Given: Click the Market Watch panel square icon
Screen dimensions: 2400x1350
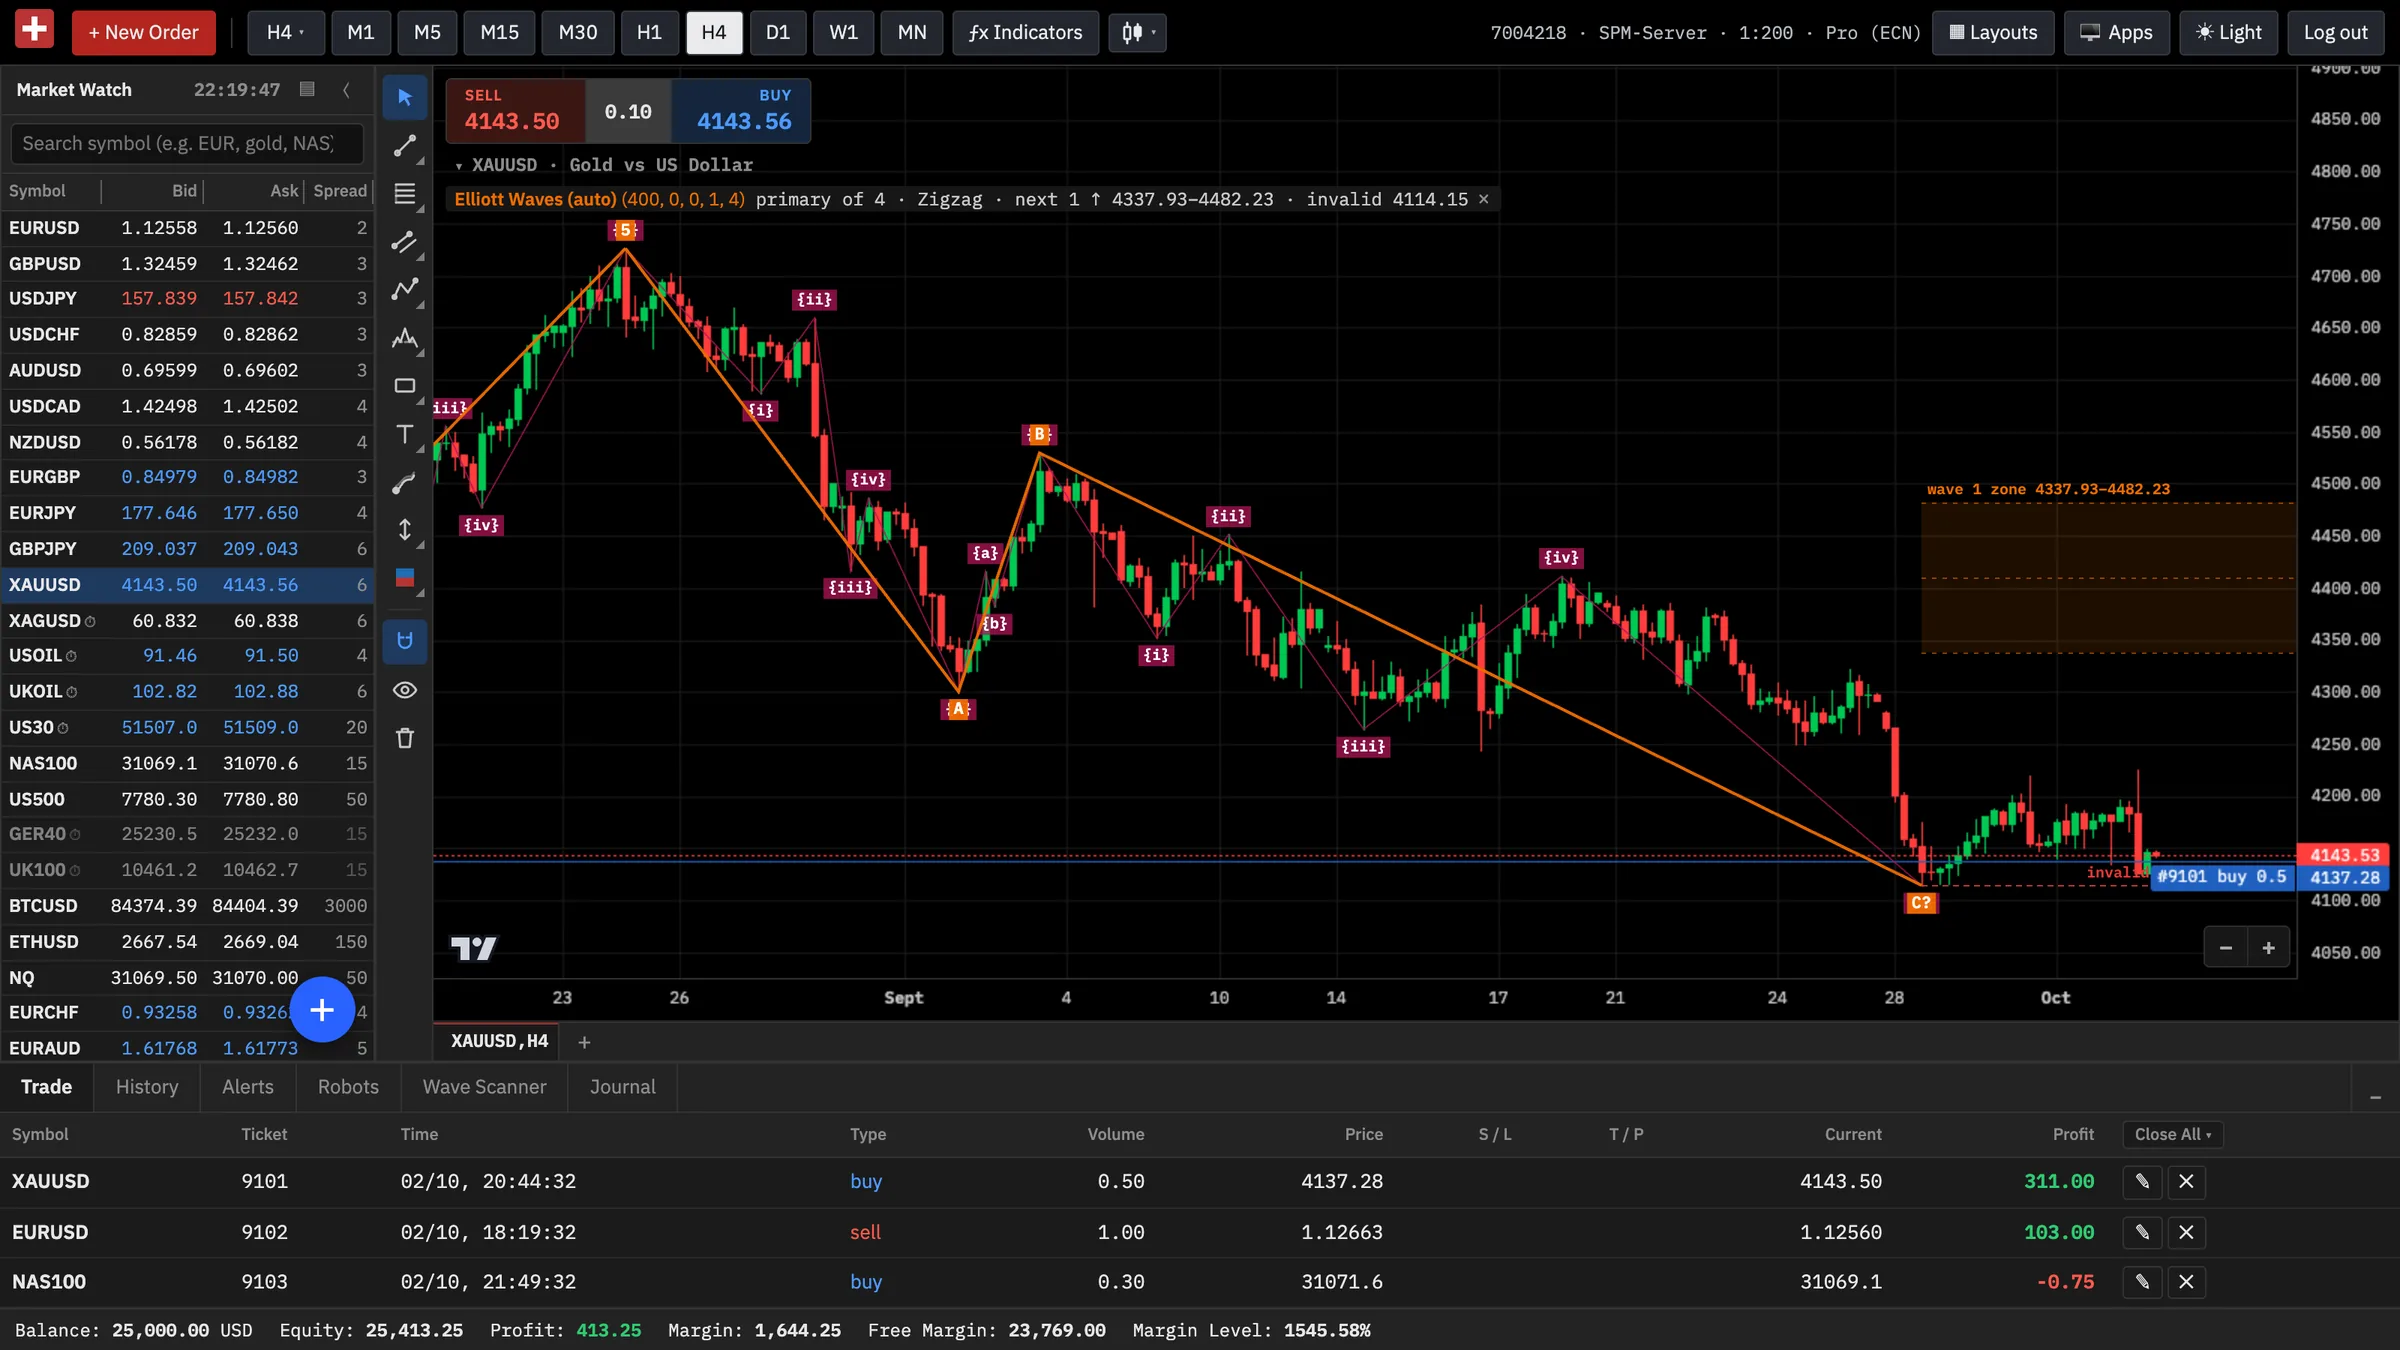Looking at the screenshot, I should tap(307, 89).
